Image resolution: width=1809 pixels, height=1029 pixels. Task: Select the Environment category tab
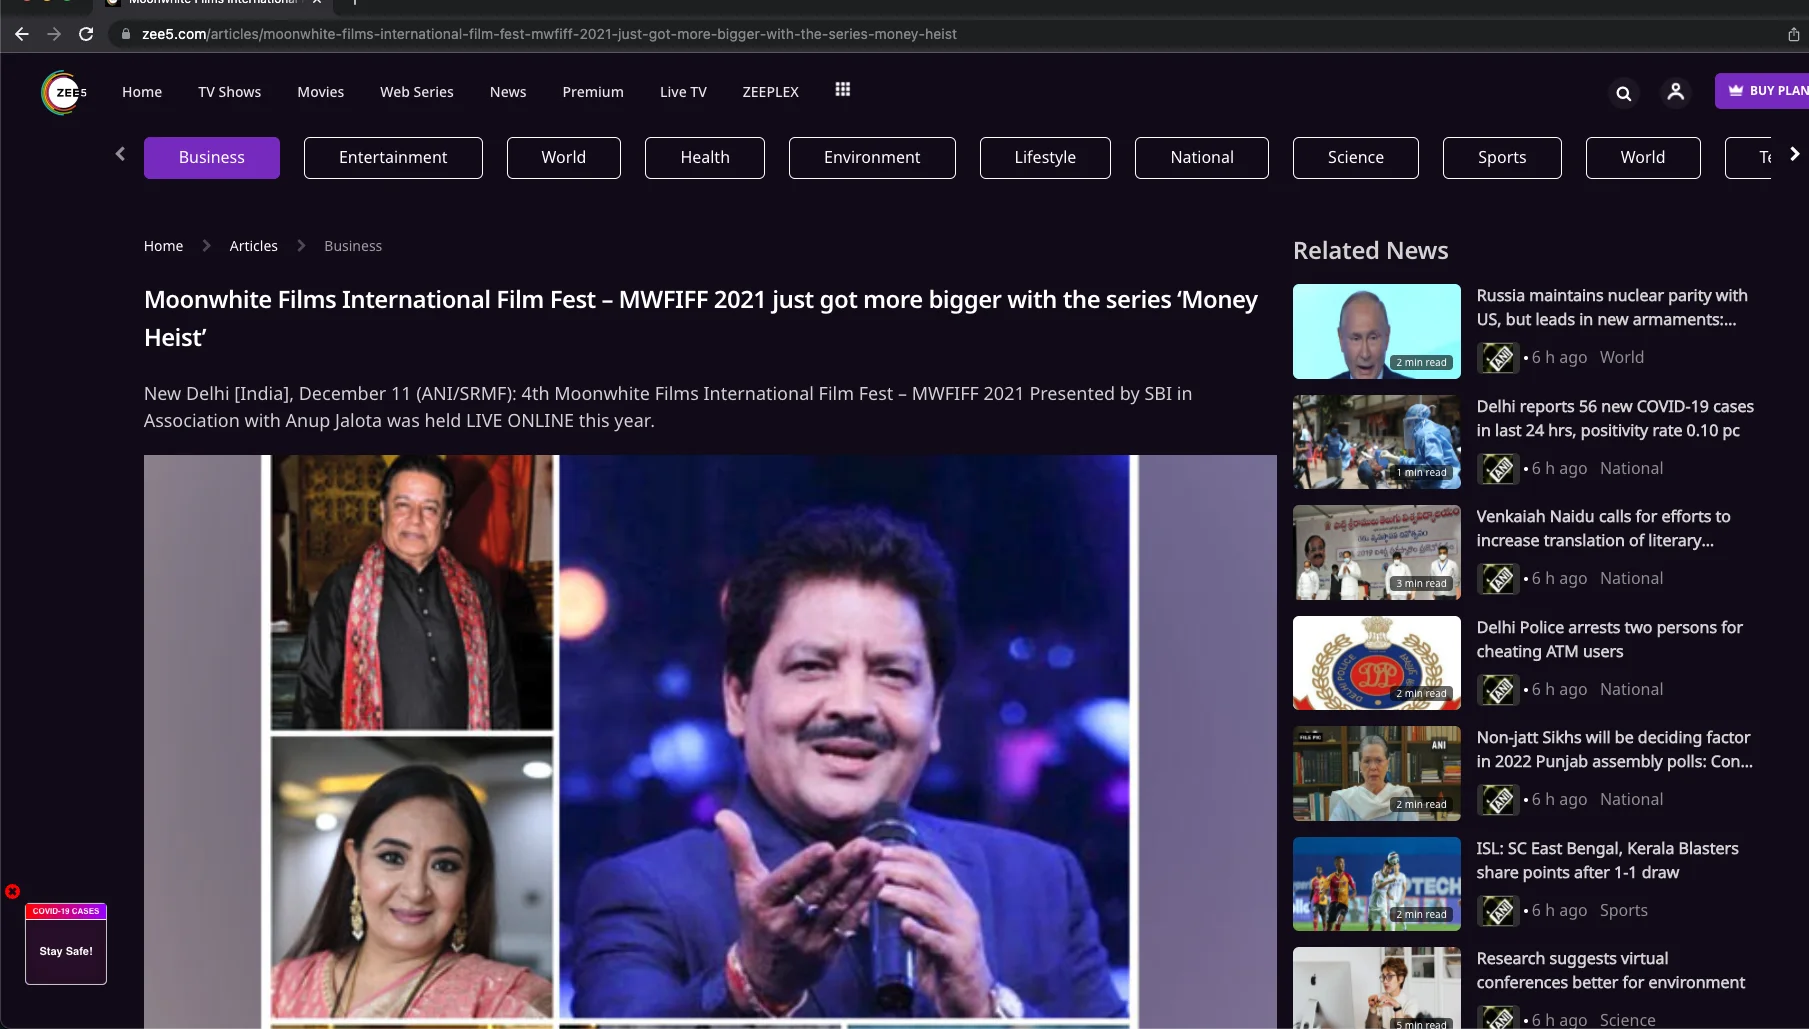point(872,158)
